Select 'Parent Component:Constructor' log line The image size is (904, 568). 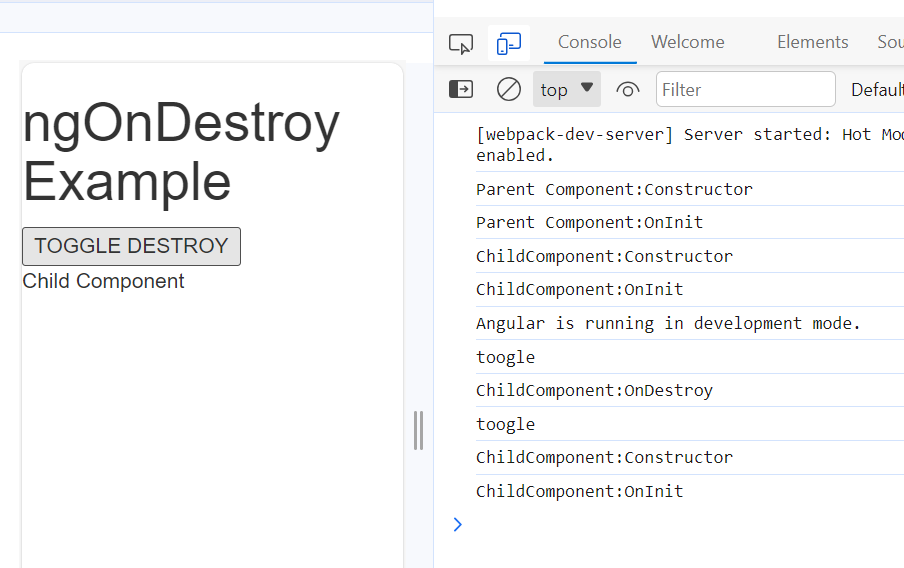point(614,189)
